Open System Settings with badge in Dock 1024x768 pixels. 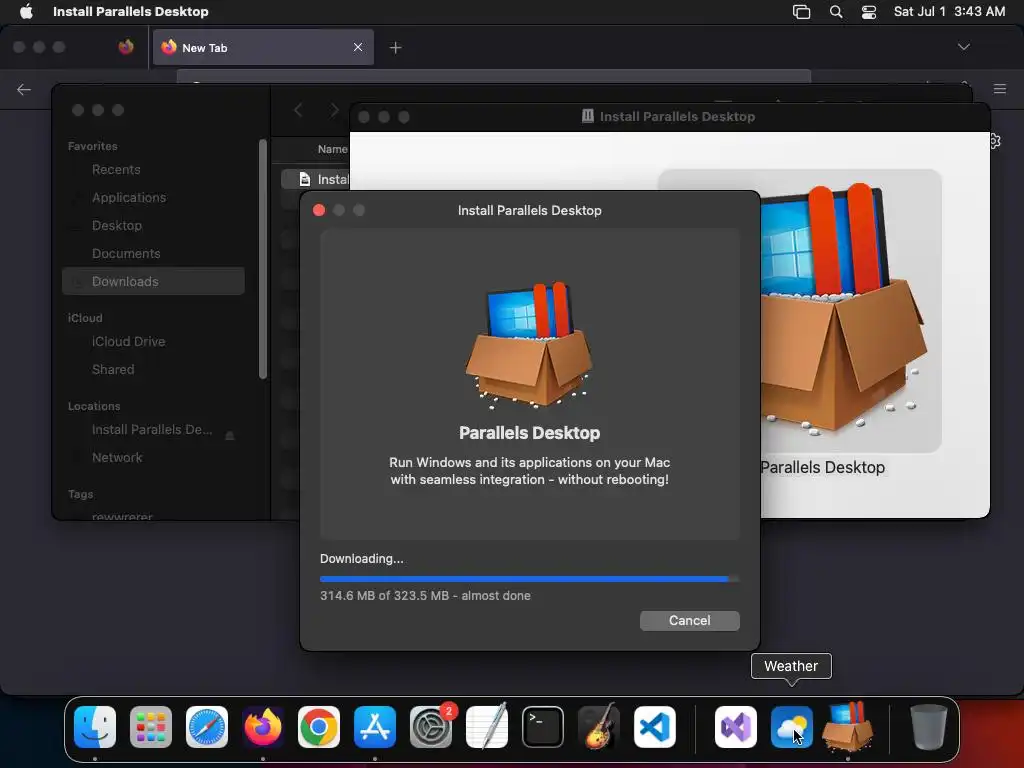431,727
